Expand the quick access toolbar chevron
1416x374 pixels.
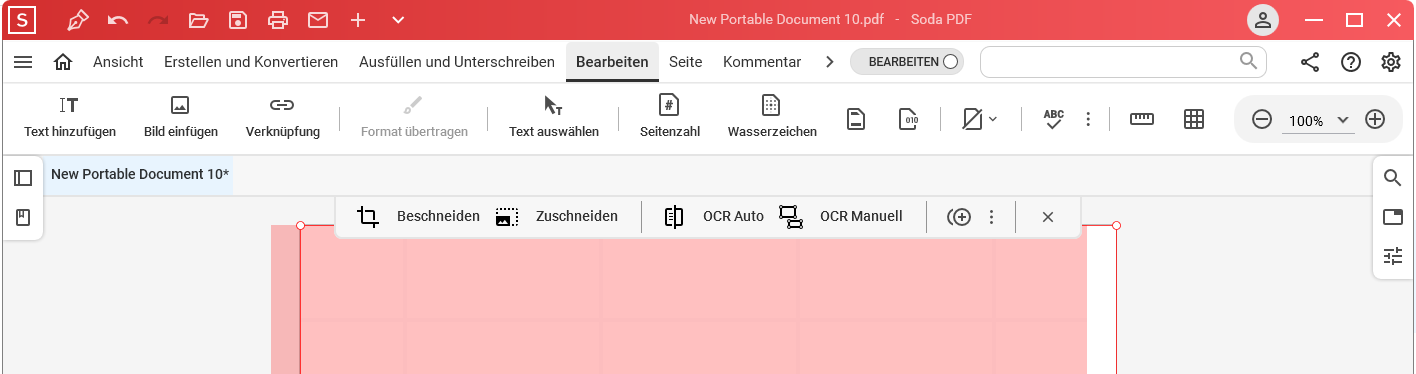coord(398,20)
